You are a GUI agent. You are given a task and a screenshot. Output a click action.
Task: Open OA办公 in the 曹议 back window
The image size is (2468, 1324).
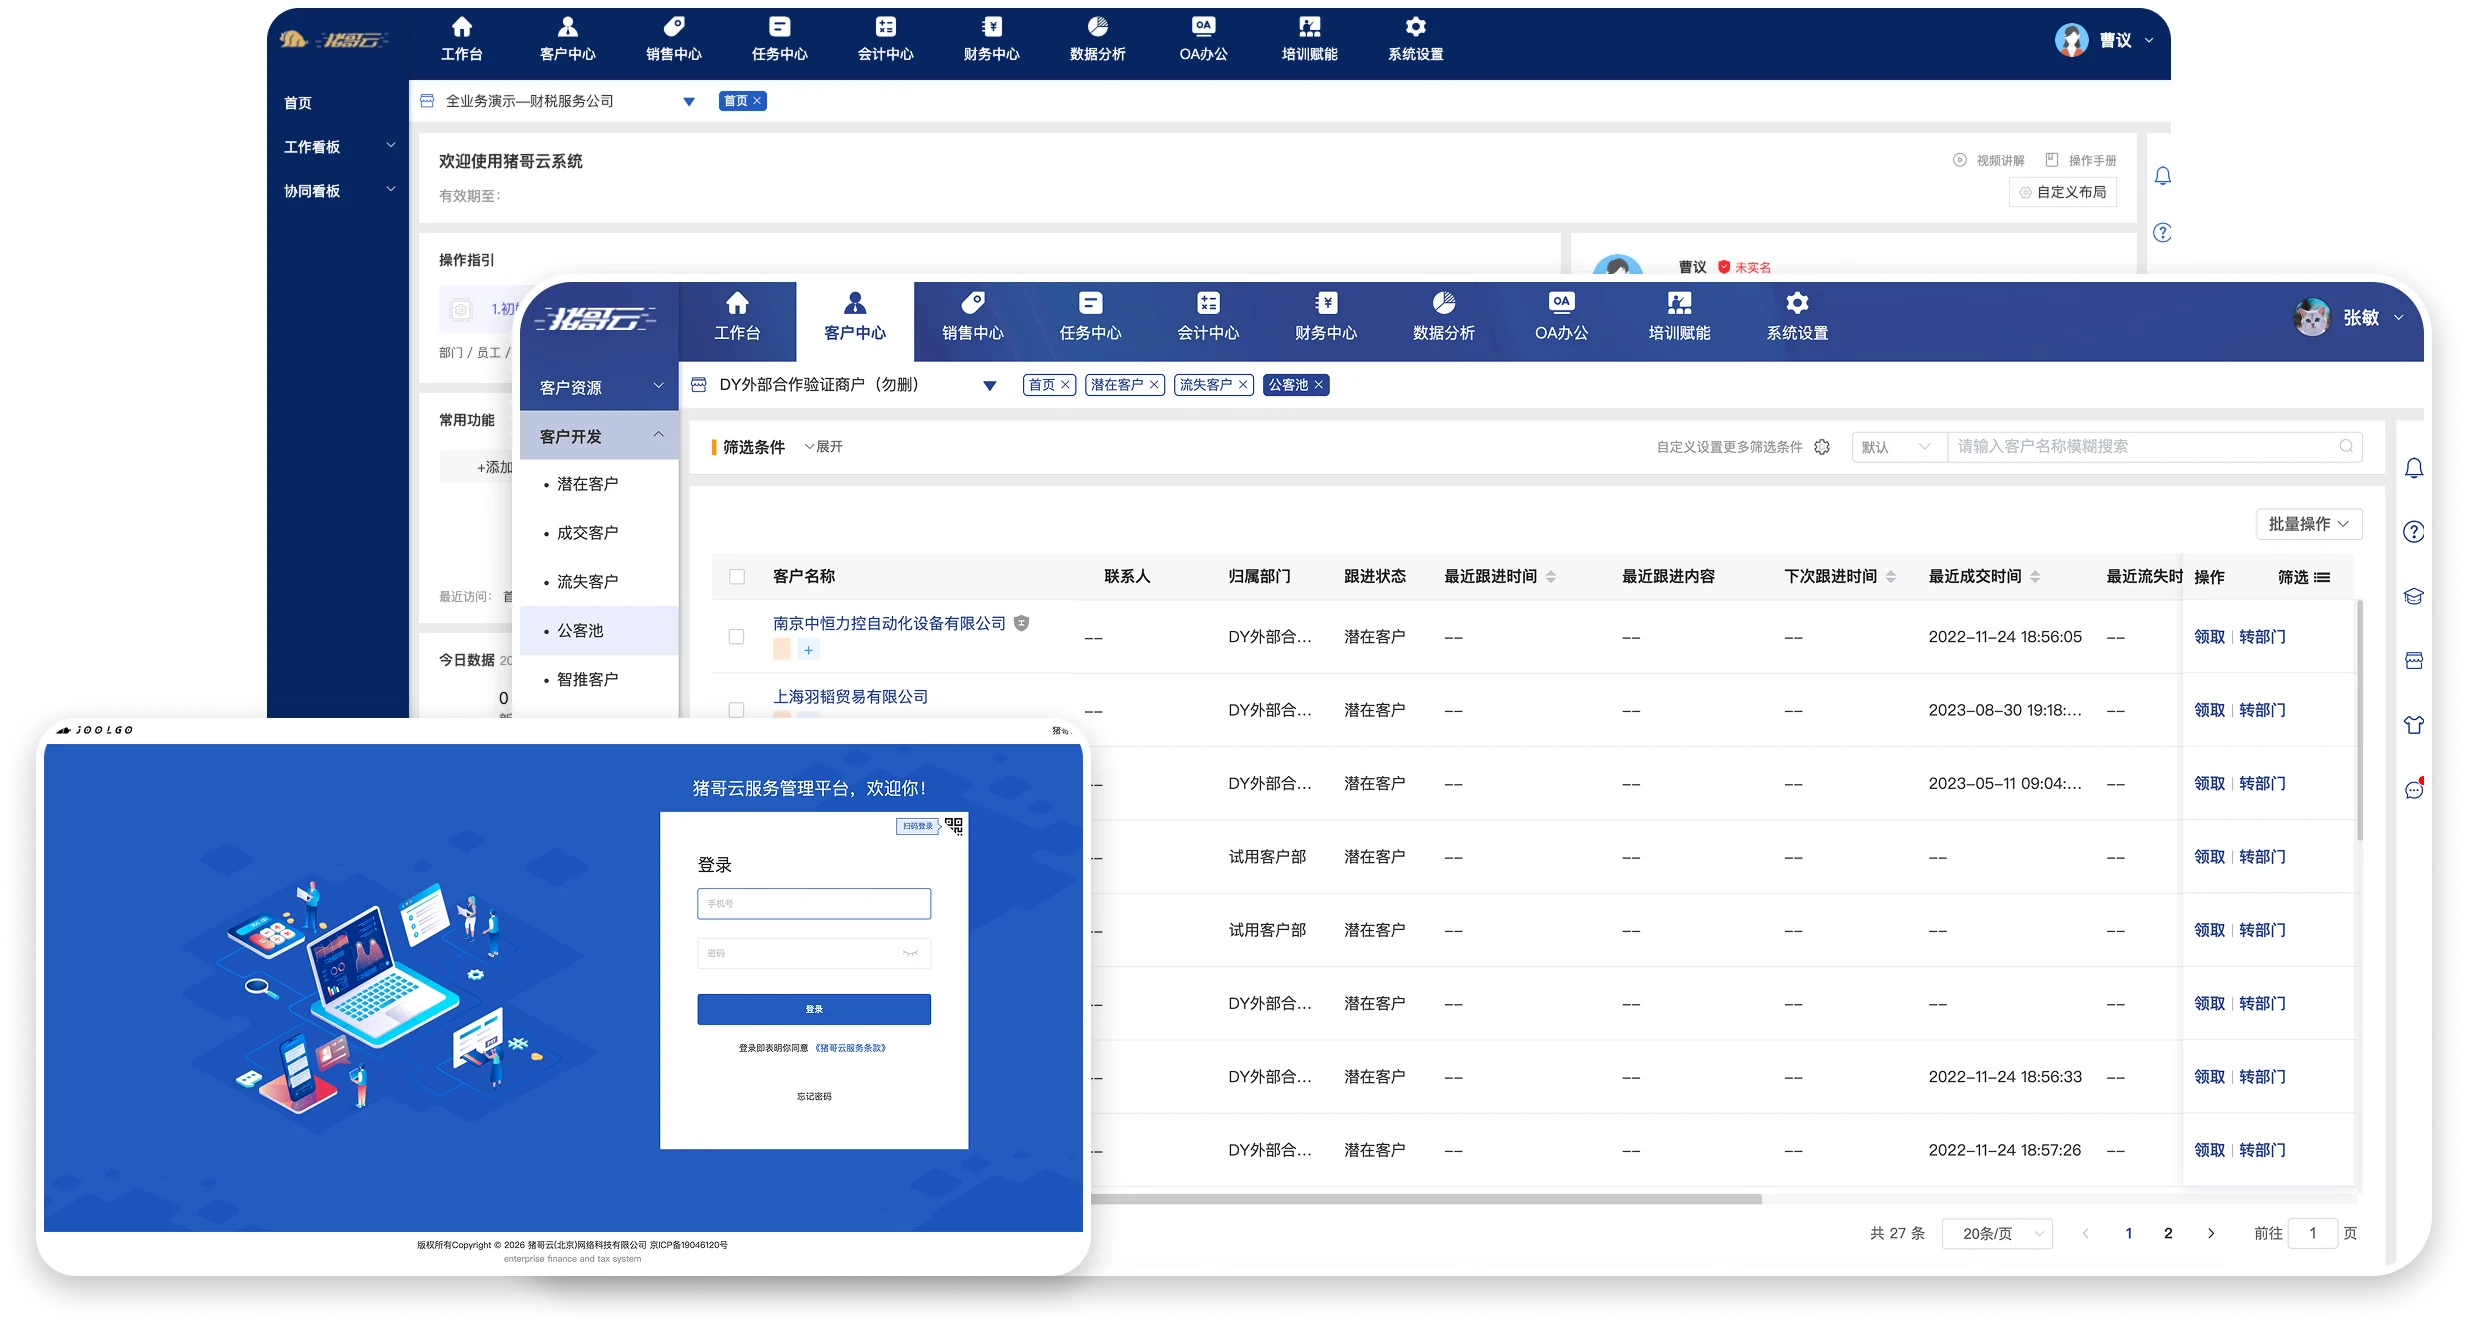[x=1203, y=40]
